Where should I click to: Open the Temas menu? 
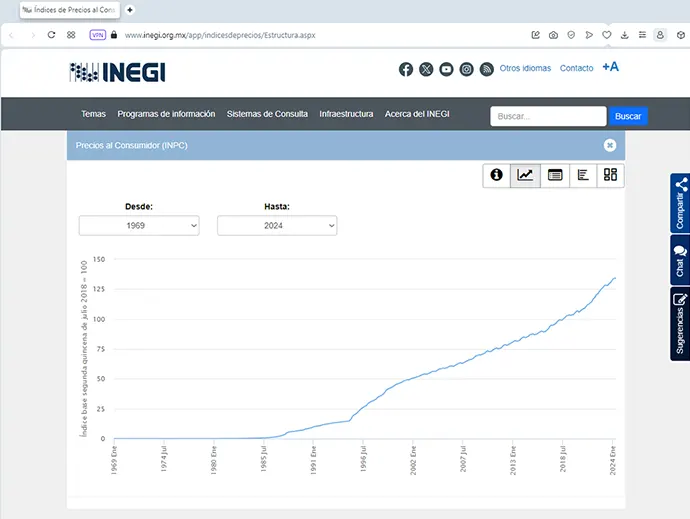pos(93,114)
